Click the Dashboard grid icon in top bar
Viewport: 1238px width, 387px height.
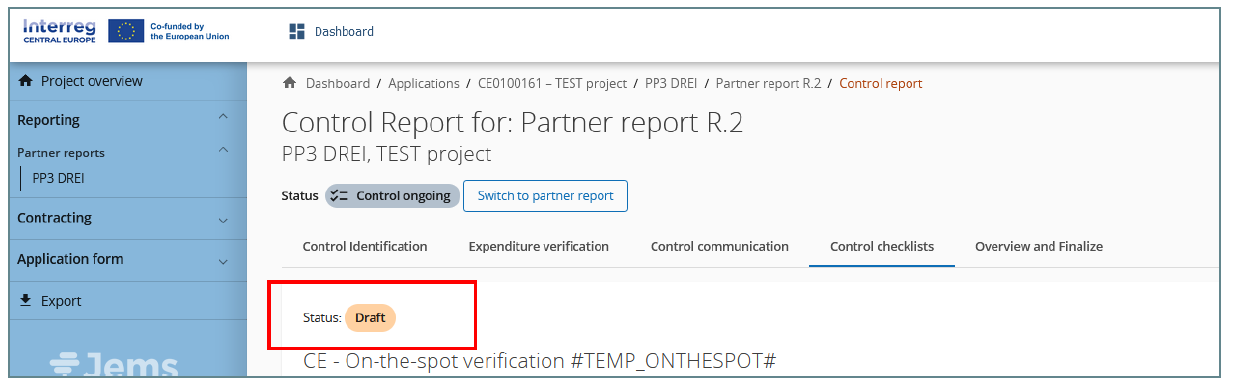point(297,32)
